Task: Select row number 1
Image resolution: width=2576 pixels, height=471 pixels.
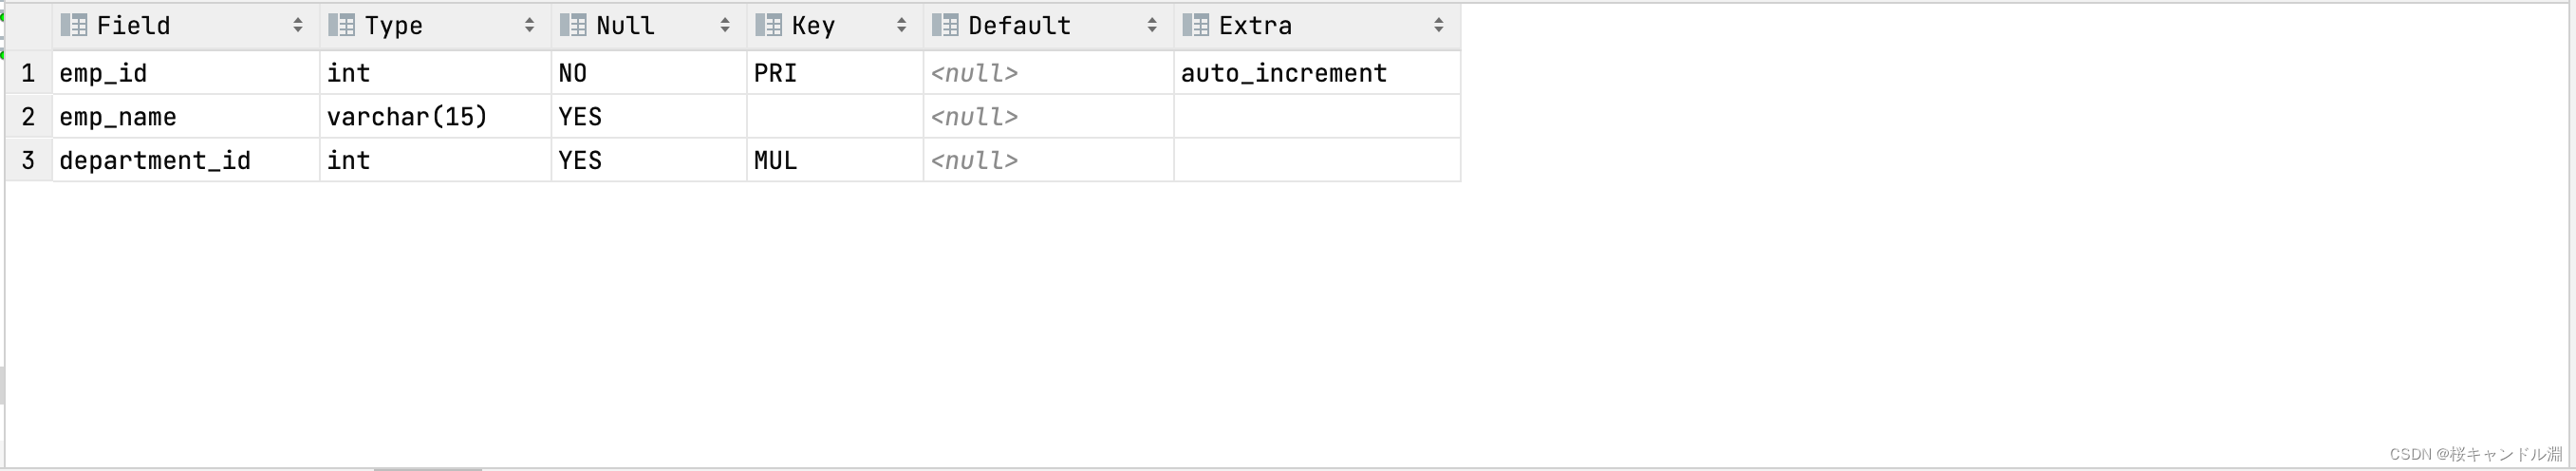Action: point(28,73)
